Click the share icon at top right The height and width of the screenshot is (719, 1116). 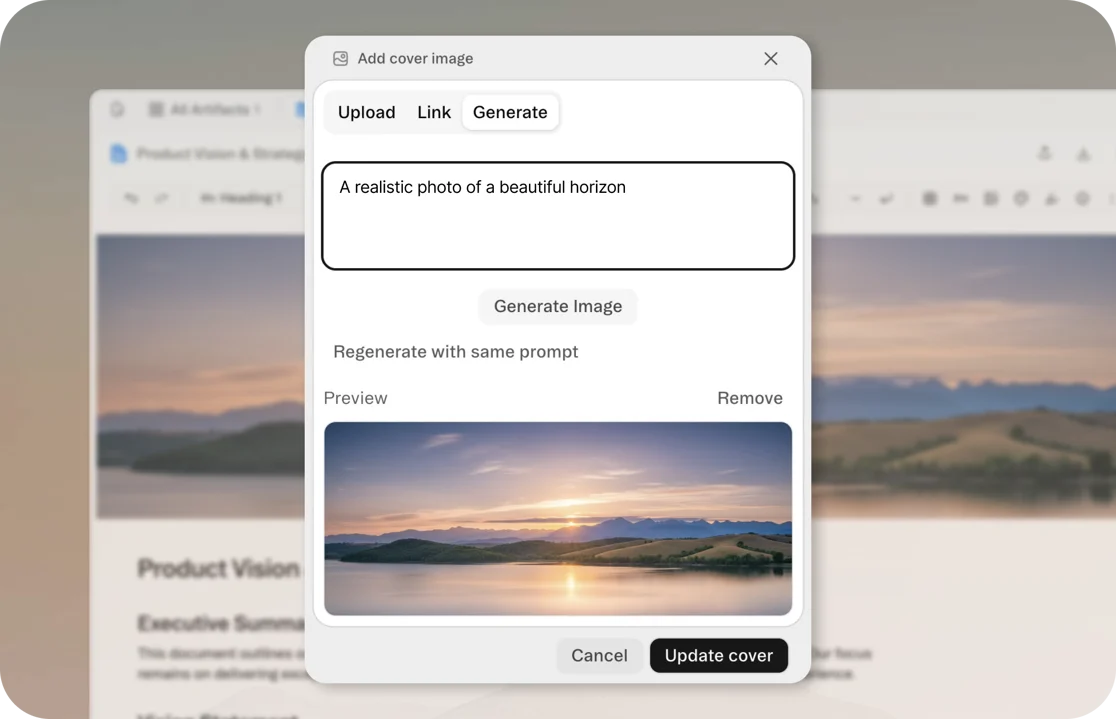(x=1044, y=153)
